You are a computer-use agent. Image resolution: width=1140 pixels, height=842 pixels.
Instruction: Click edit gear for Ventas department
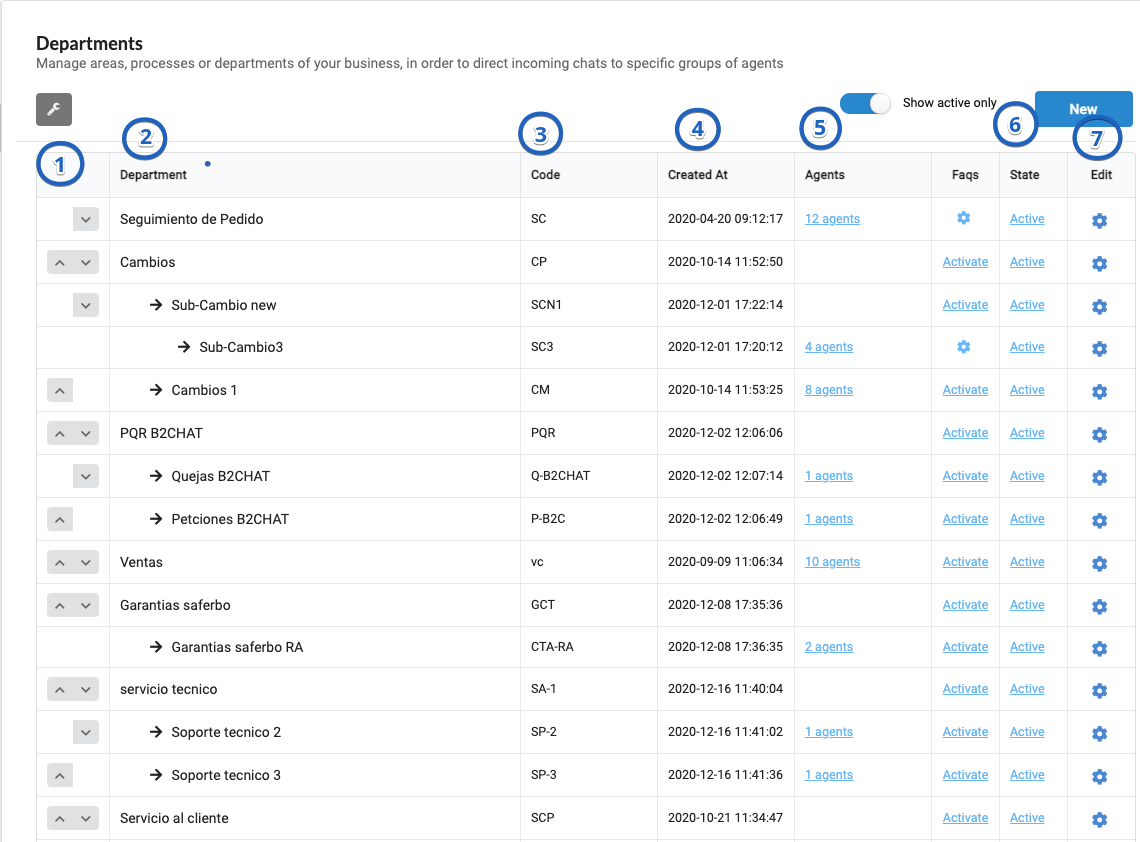pyautogui.click(x=1099, y=563)
